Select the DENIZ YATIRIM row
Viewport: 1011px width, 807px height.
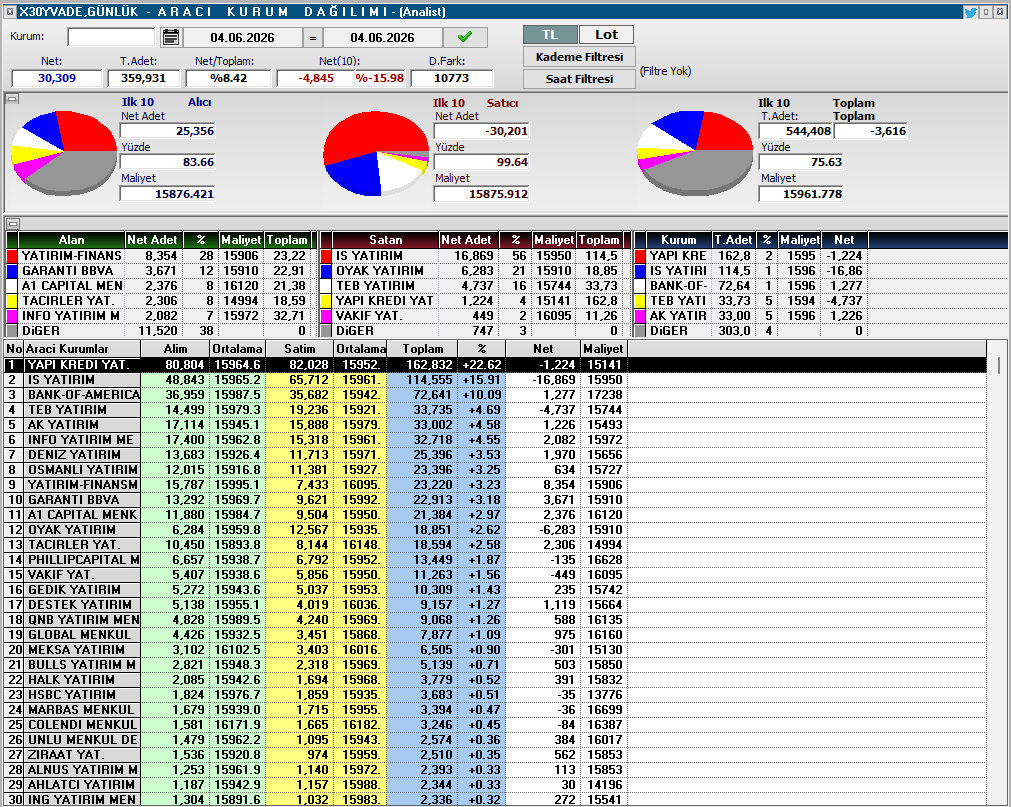pos(495,454)
